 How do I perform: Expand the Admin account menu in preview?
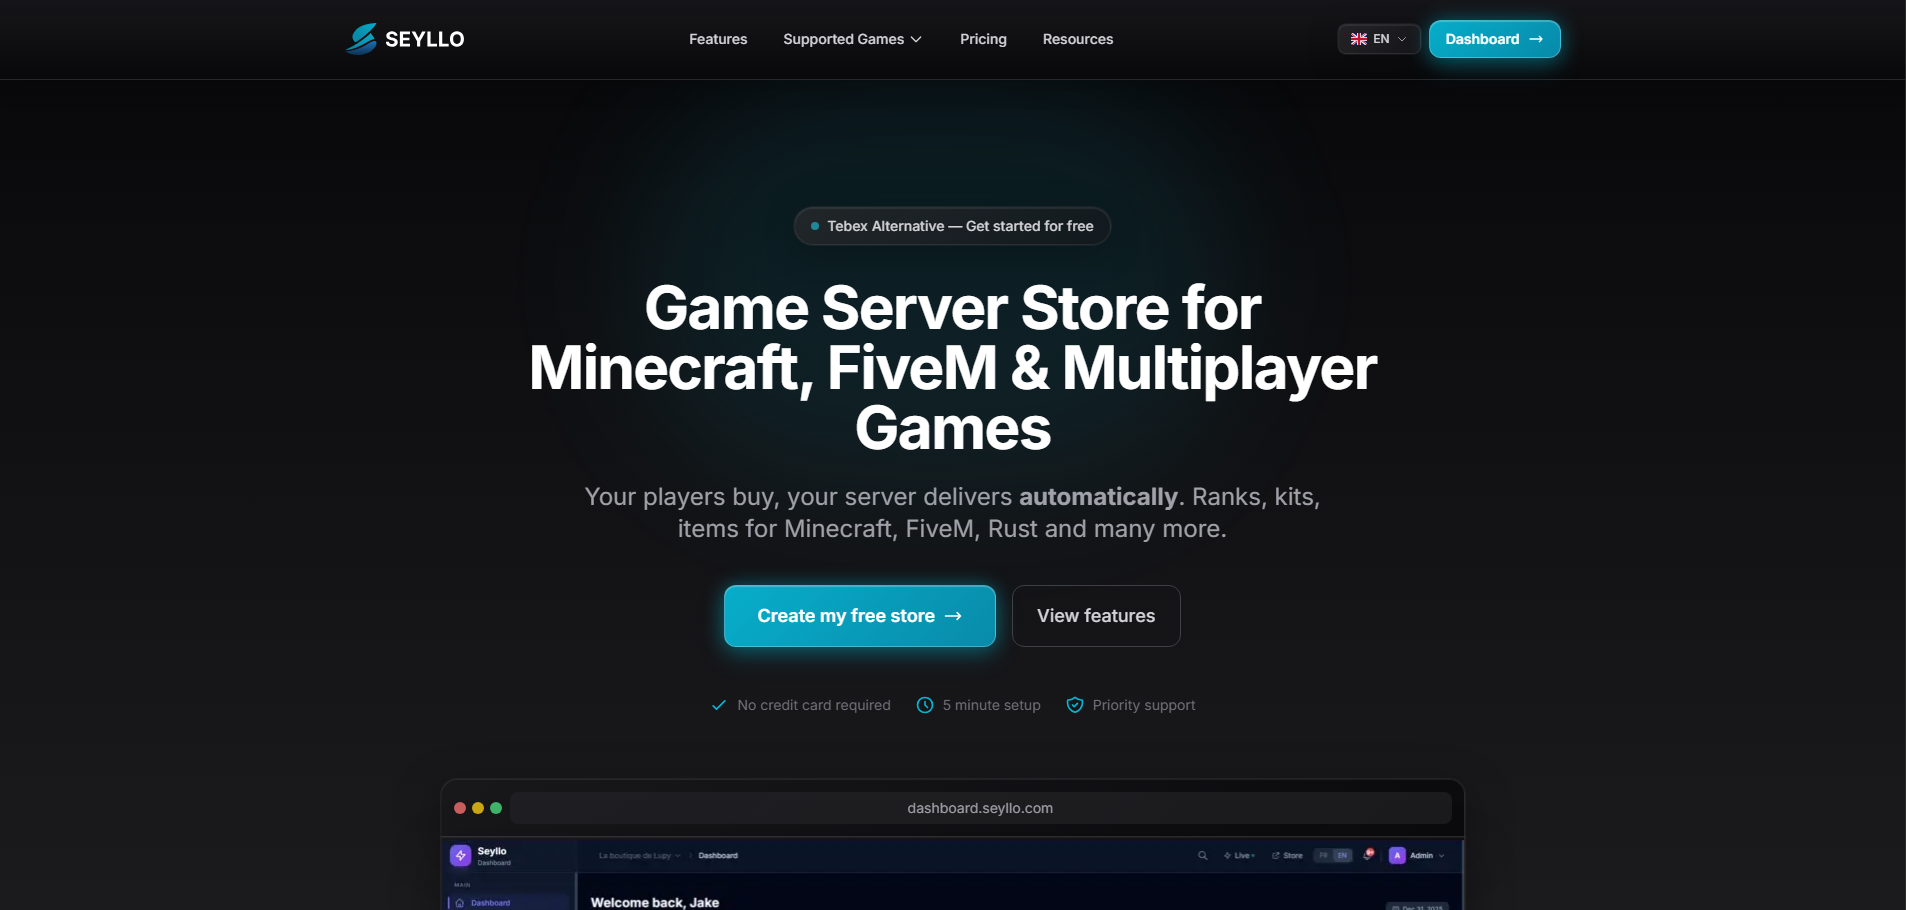[1417, 855]
